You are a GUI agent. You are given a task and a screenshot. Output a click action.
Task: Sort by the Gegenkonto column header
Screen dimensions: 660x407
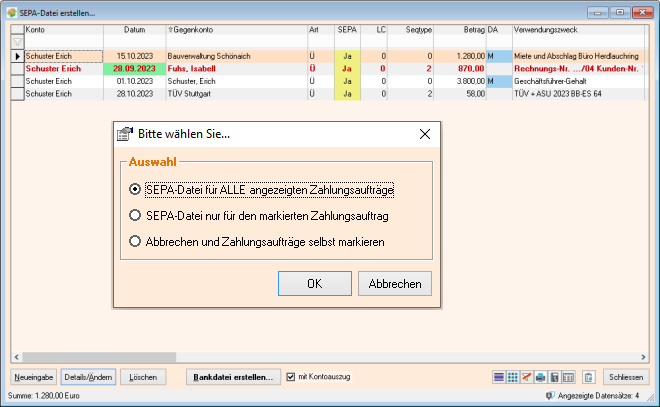237,30
